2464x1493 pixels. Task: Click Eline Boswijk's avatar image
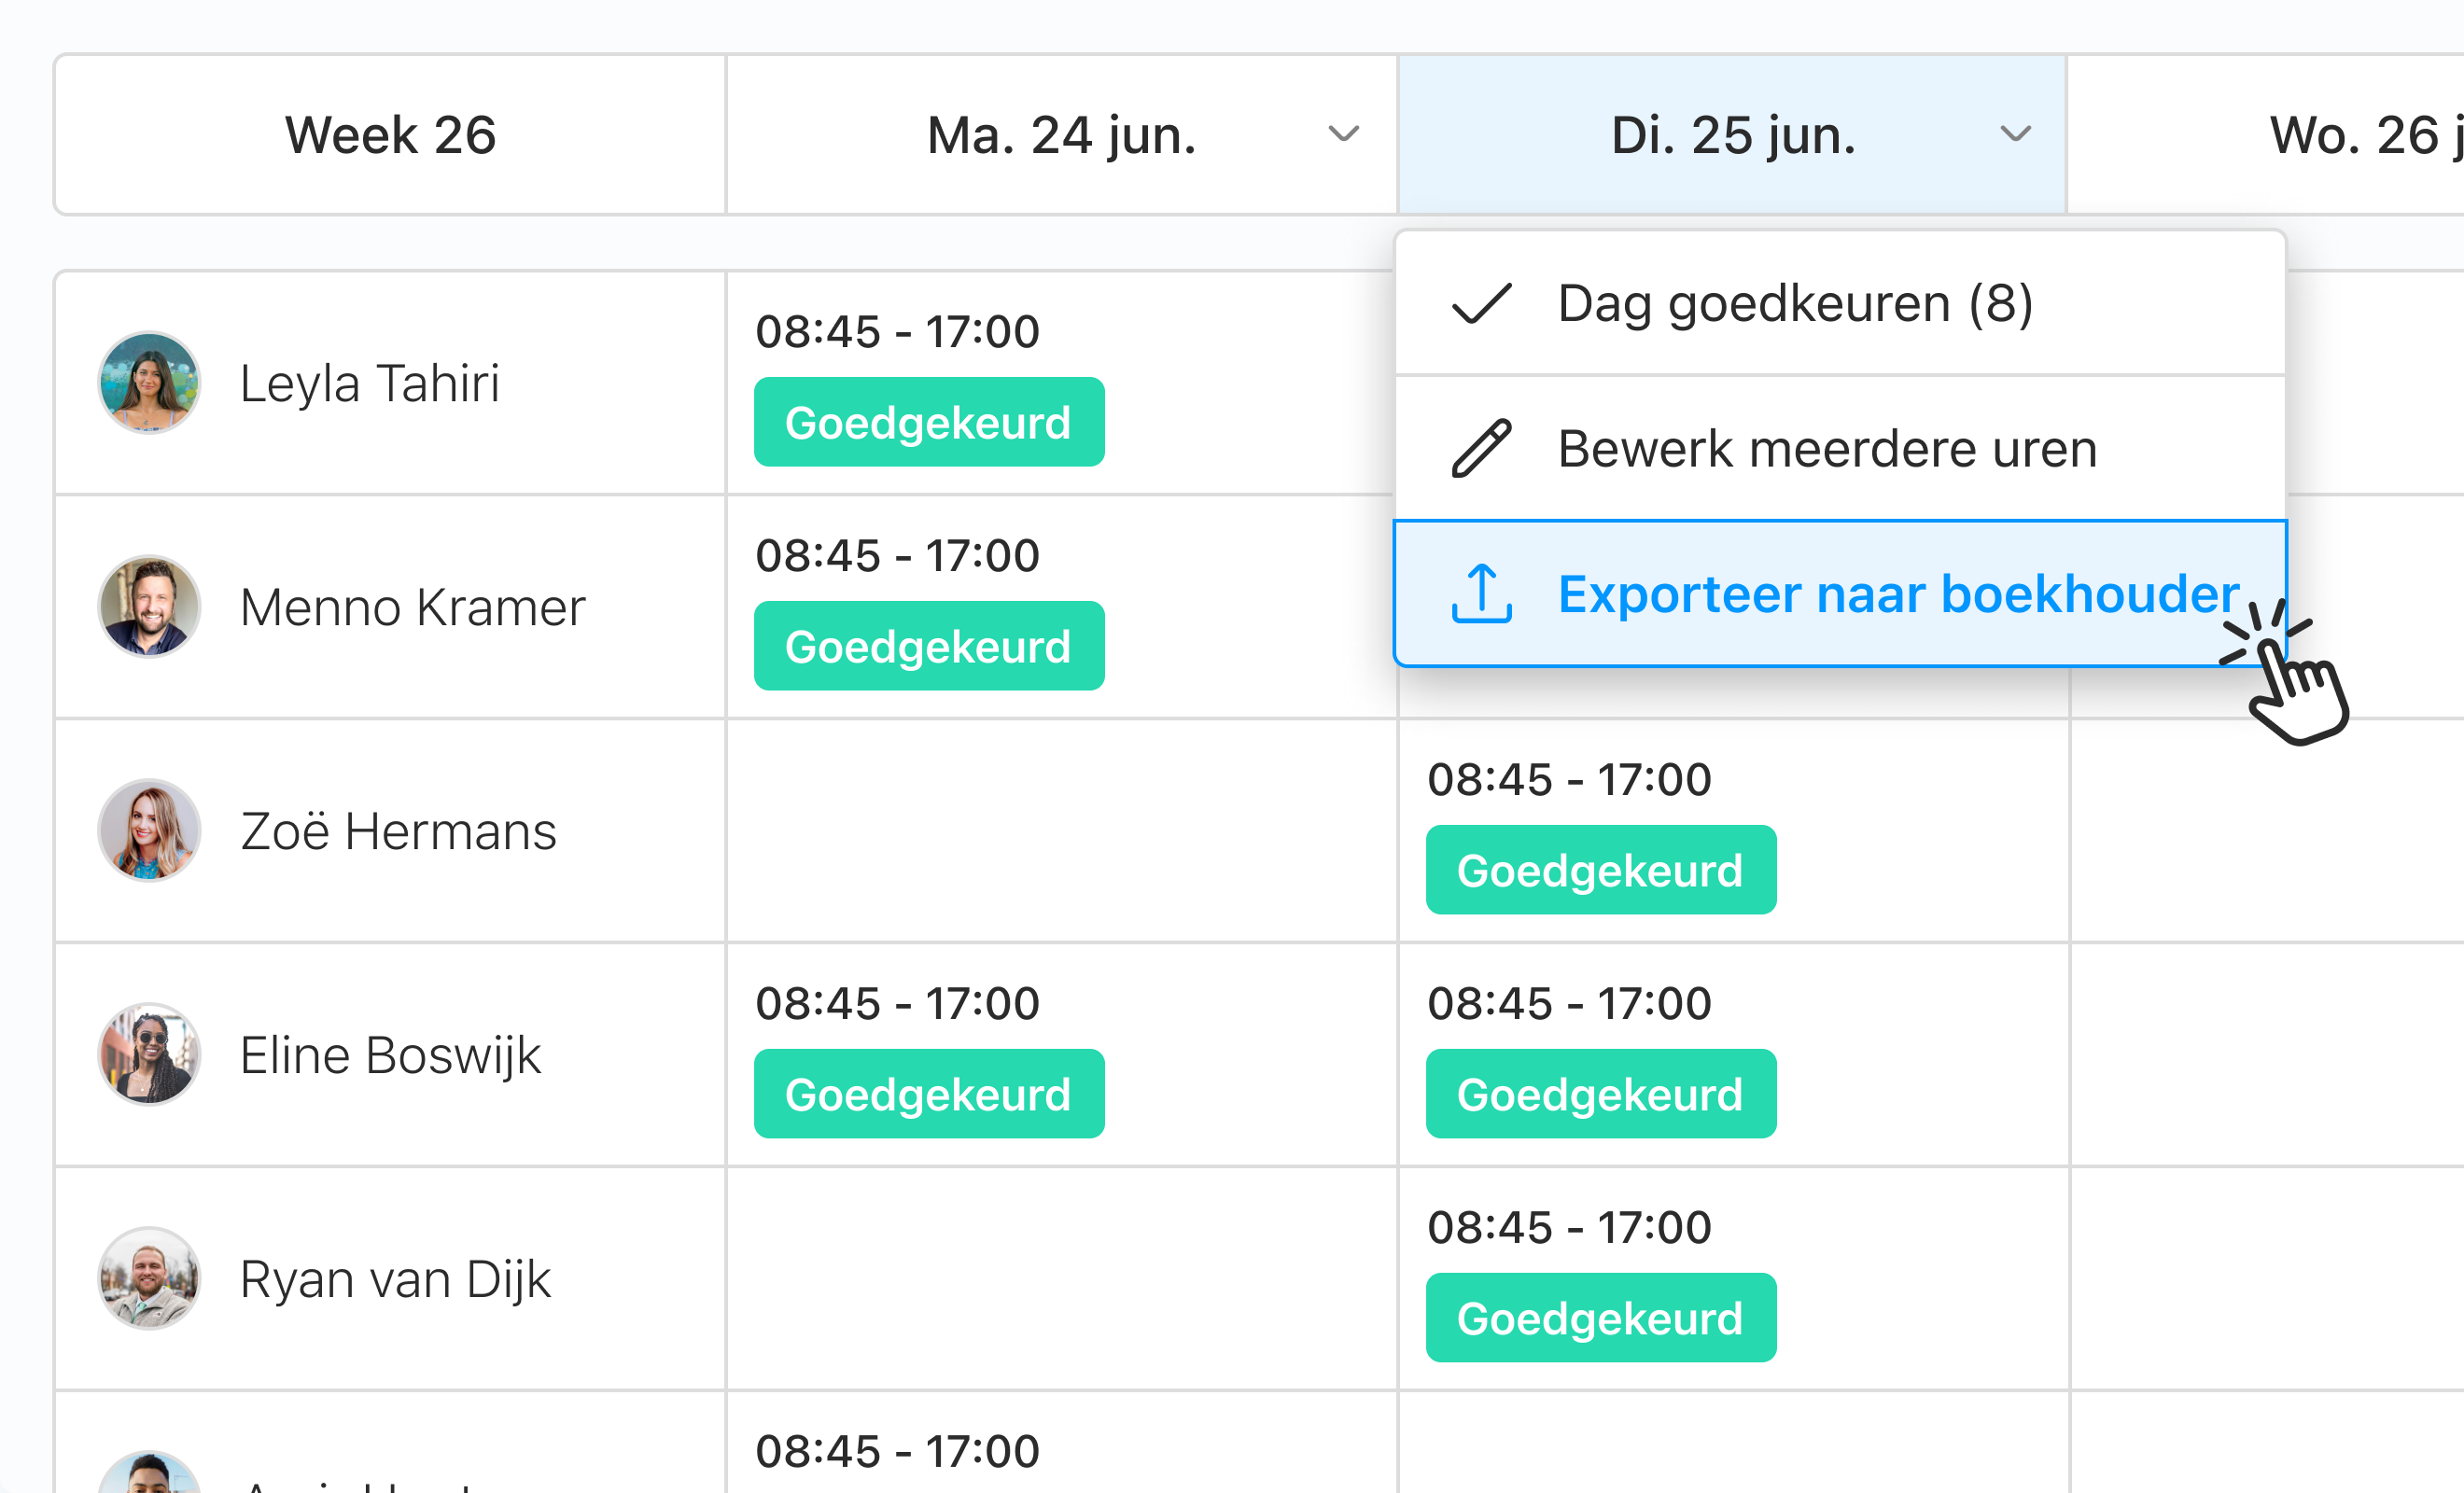point(148,1054)
